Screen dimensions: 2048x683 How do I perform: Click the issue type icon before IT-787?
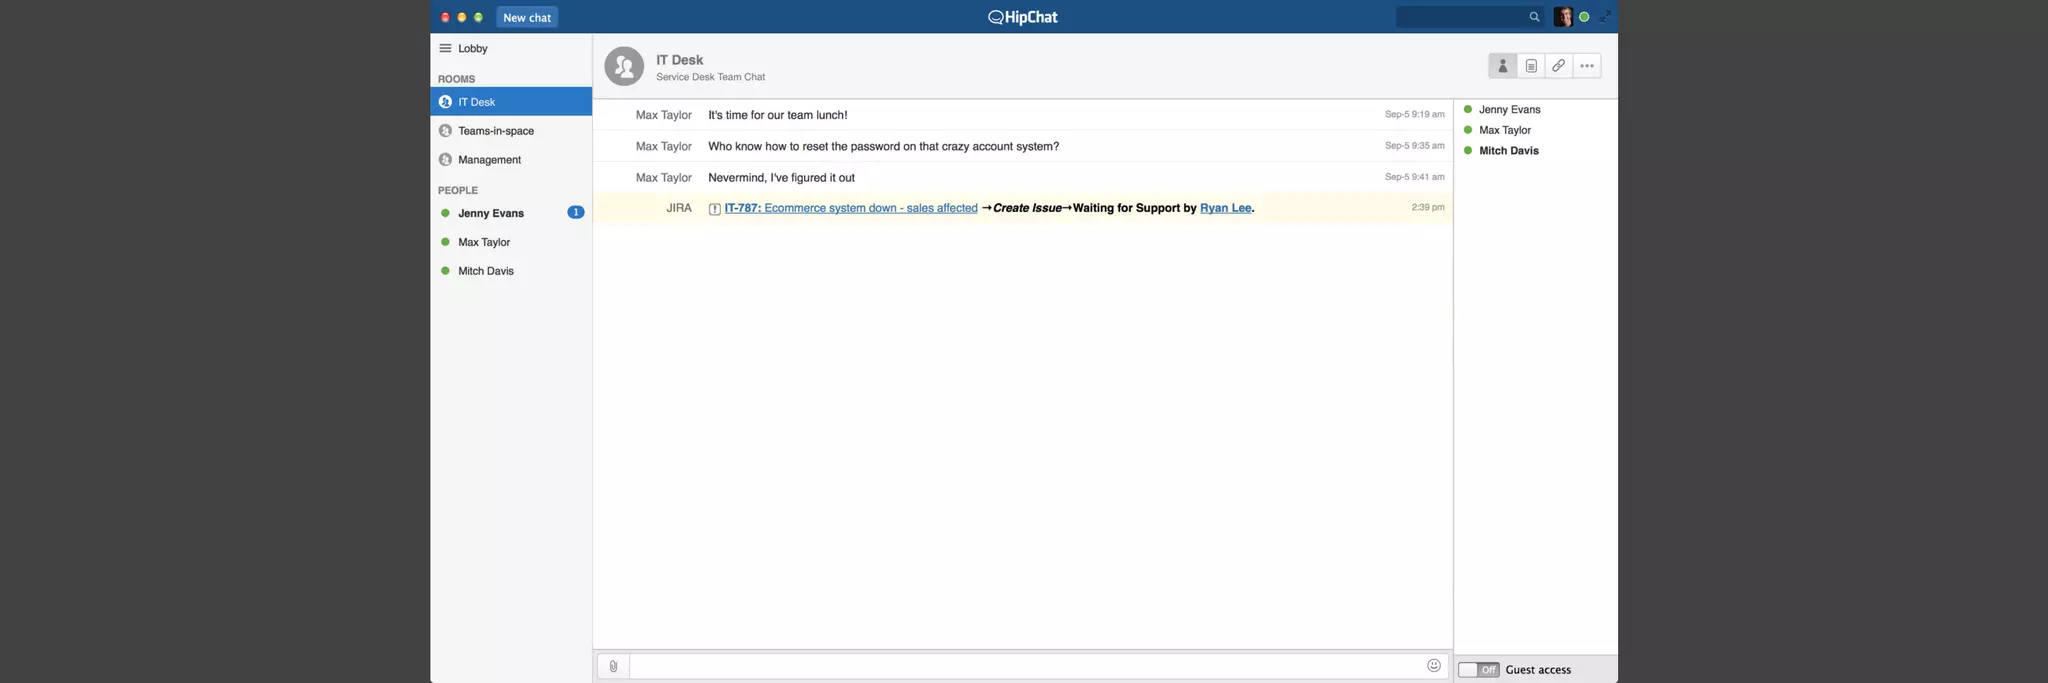click(714, 209)
